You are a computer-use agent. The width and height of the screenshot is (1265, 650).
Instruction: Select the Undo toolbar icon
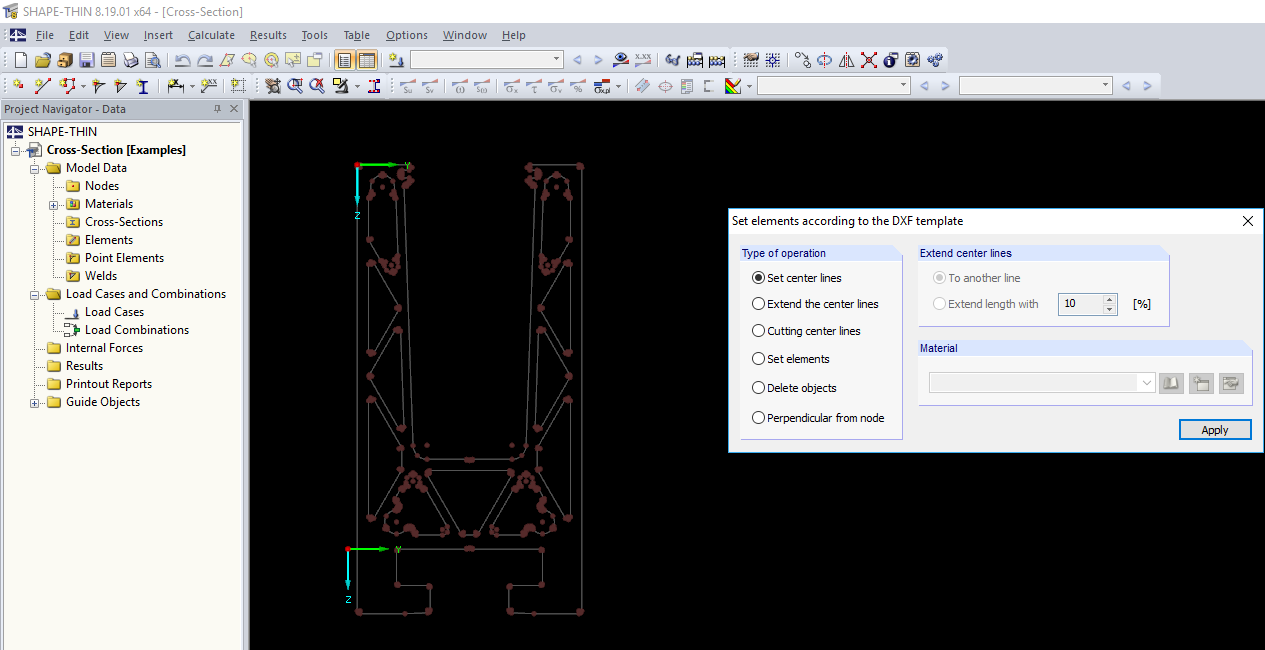(183, 60)
